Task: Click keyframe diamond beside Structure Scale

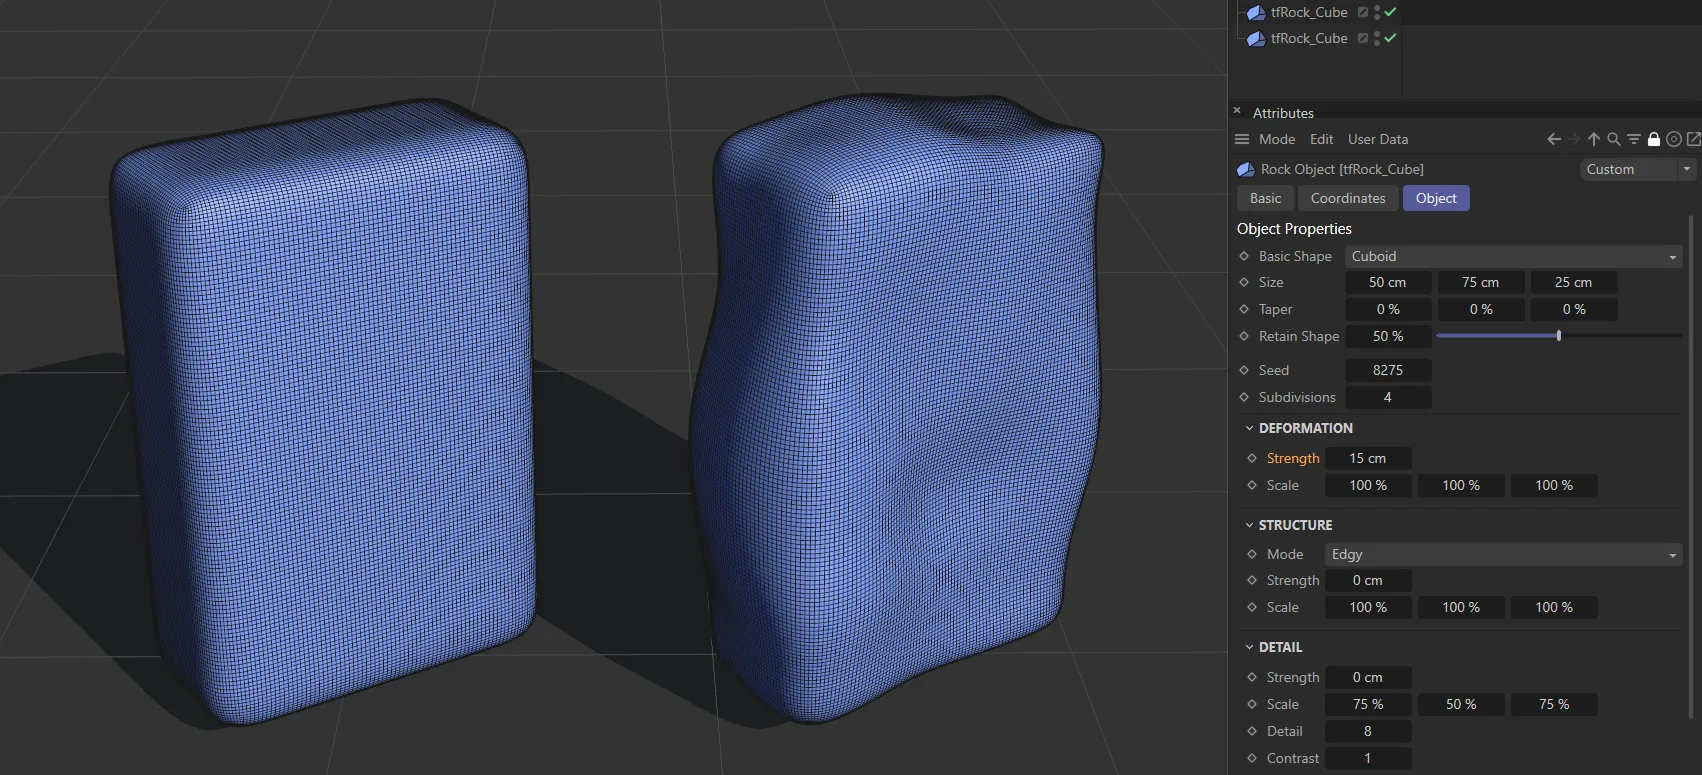Action: tap(1252, 607)
